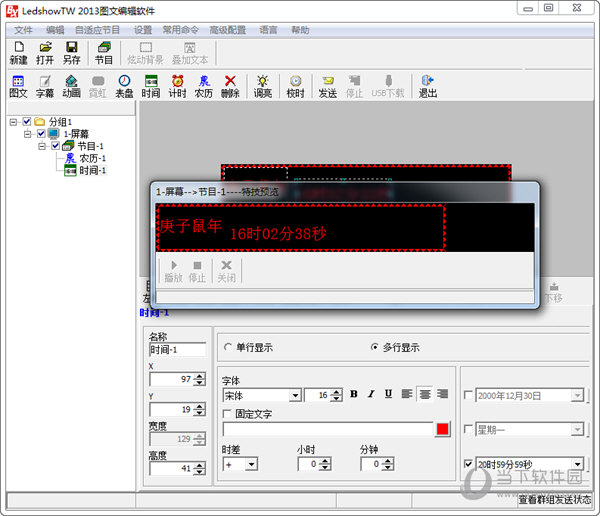Disable the 20时59分59秒 time format checkbox
600x516 pixels.
468,464
